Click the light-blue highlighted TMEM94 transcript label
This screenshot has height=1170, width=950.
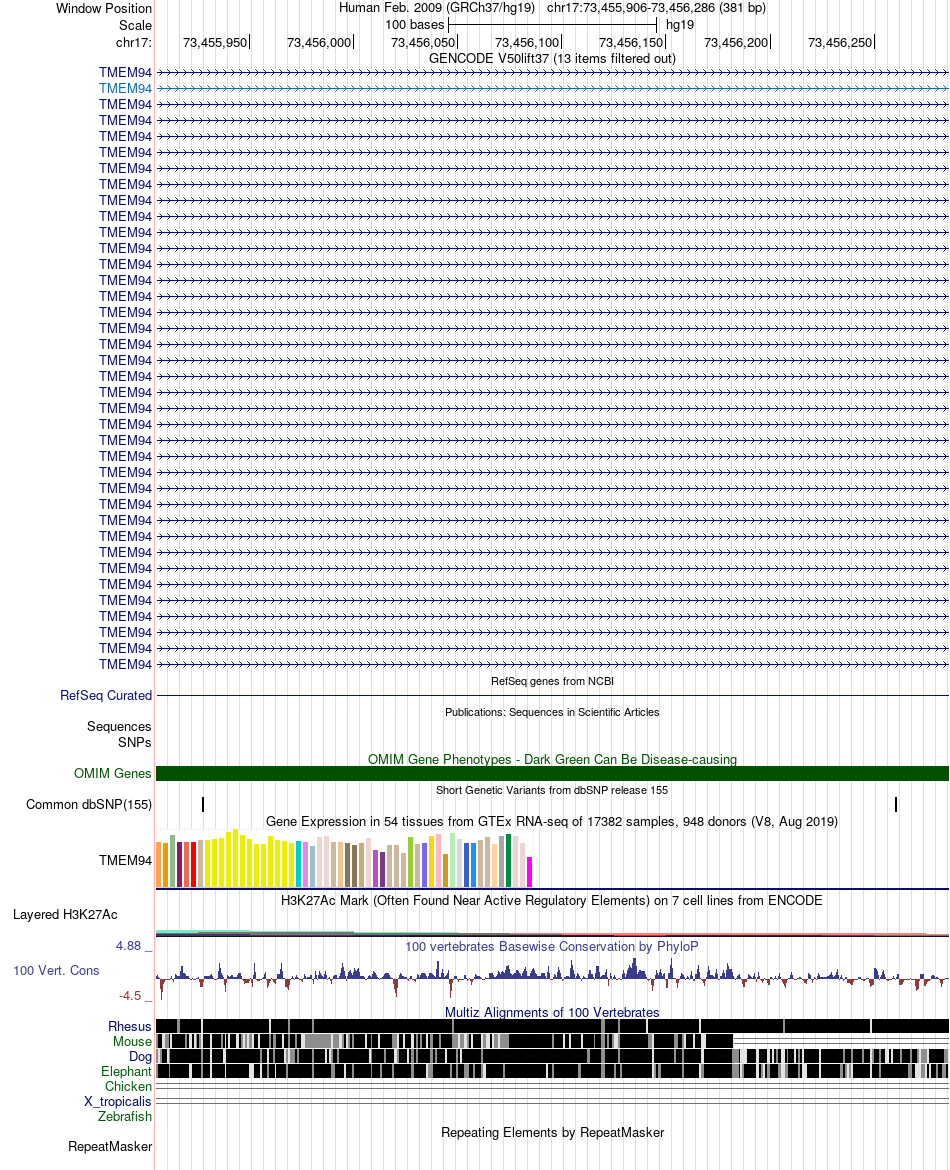click(x=125, y=88)
